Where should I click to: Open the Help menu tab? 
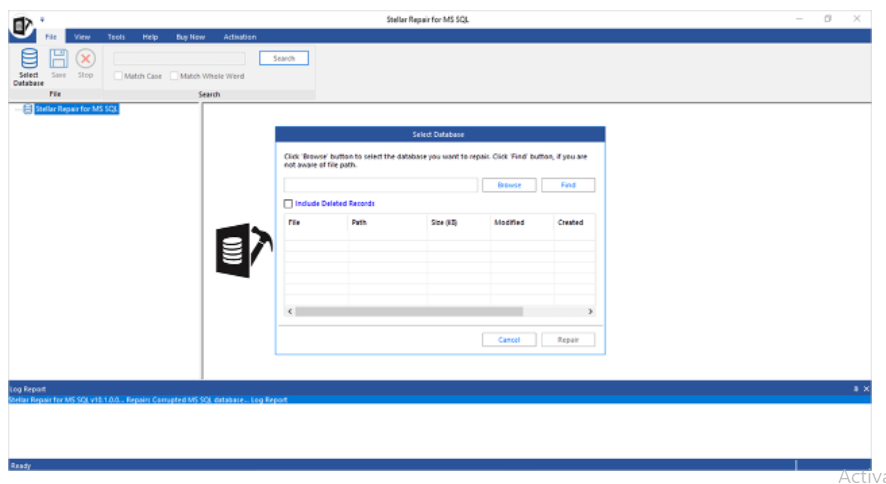(150, 37)
